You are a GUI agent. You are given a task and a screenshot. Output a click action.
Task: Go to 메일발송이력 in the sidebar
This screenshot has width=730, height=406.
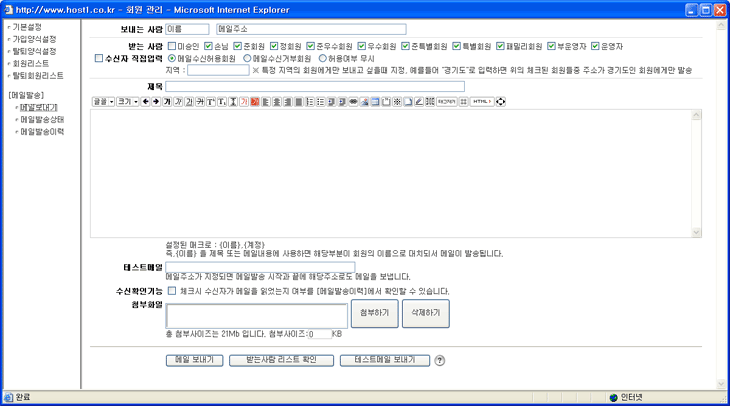click(x=42, y=131)
